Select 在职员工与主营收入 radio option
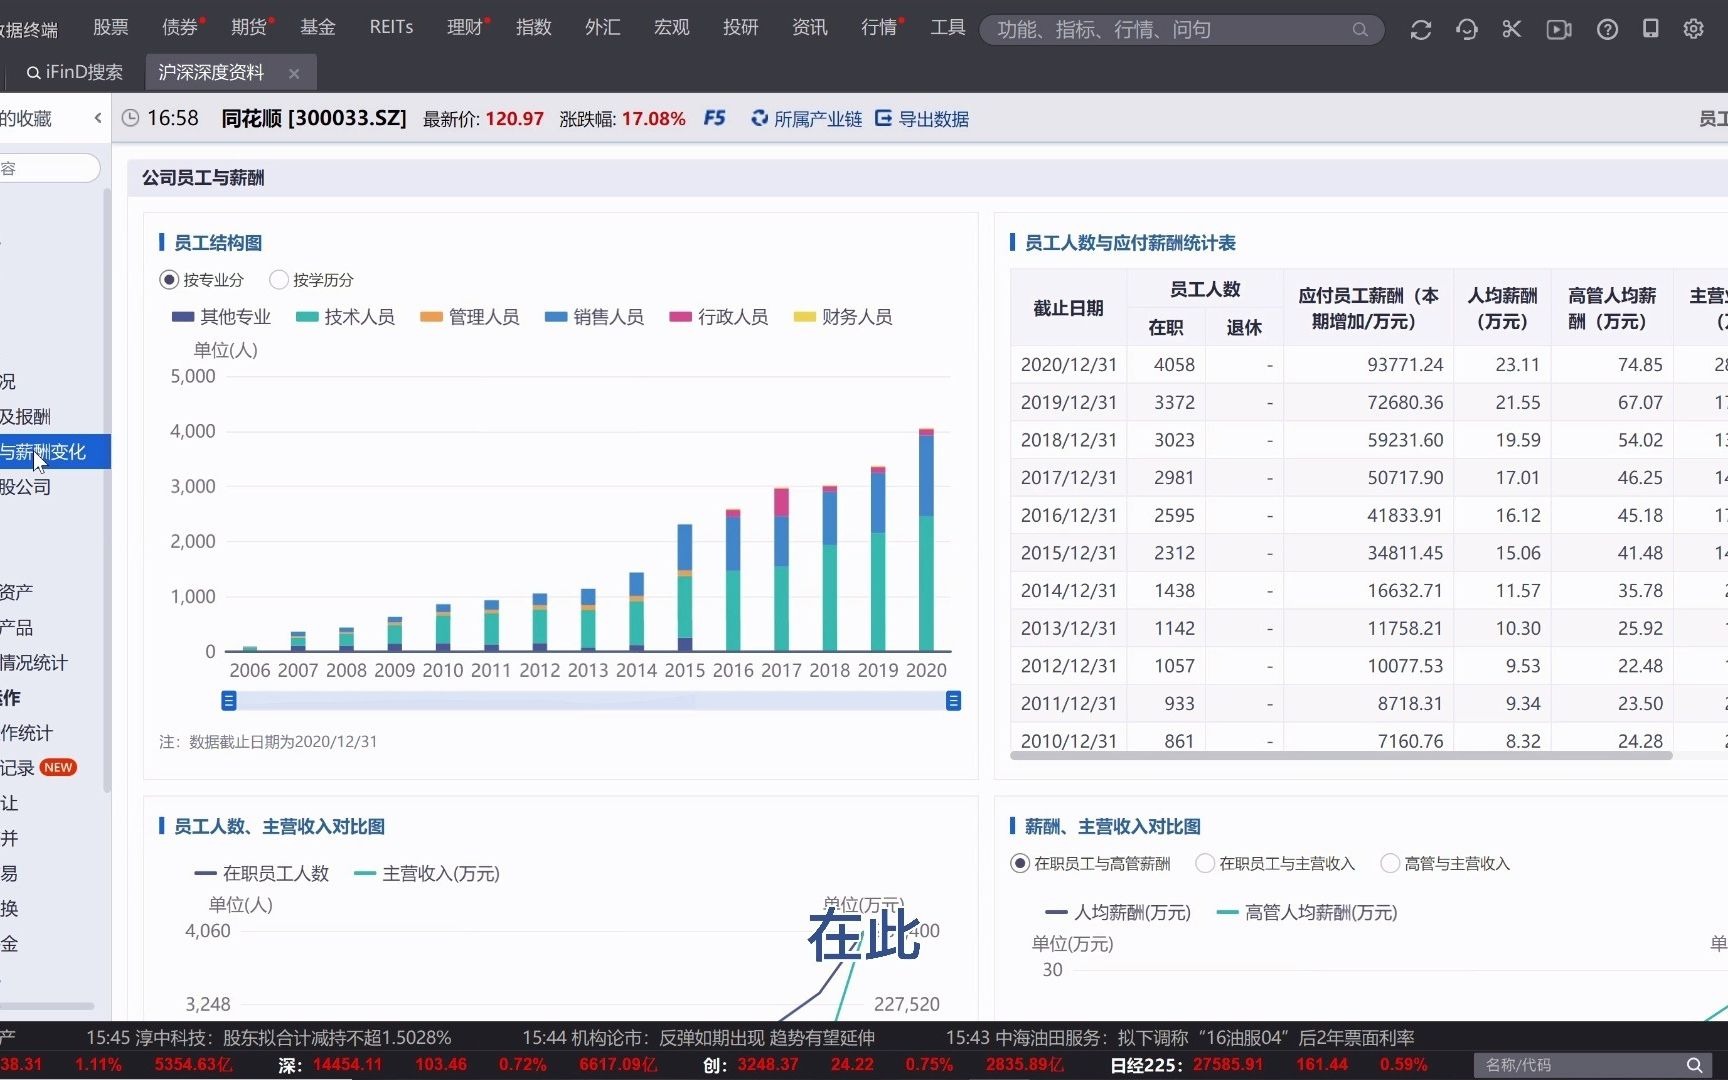 1205,863
